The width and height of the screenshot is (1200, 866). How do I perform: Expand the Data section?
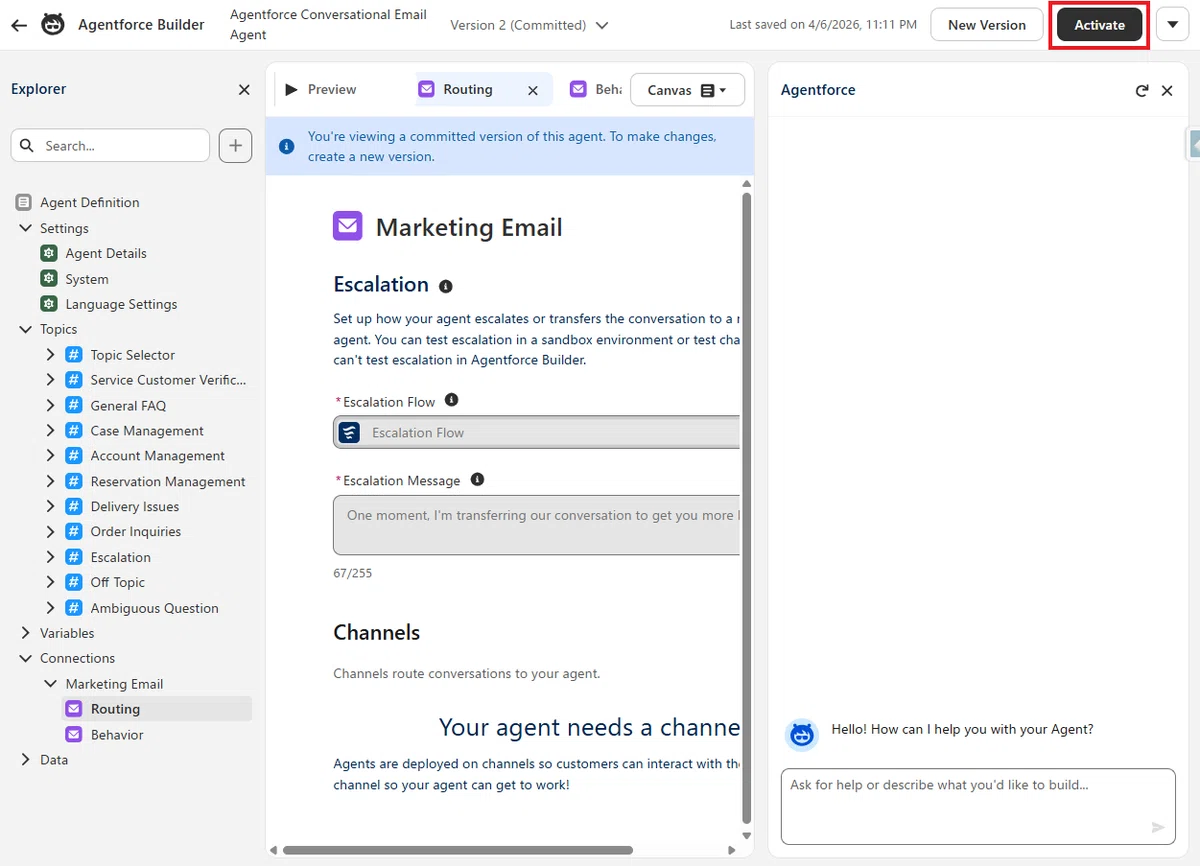click(26, 760)
